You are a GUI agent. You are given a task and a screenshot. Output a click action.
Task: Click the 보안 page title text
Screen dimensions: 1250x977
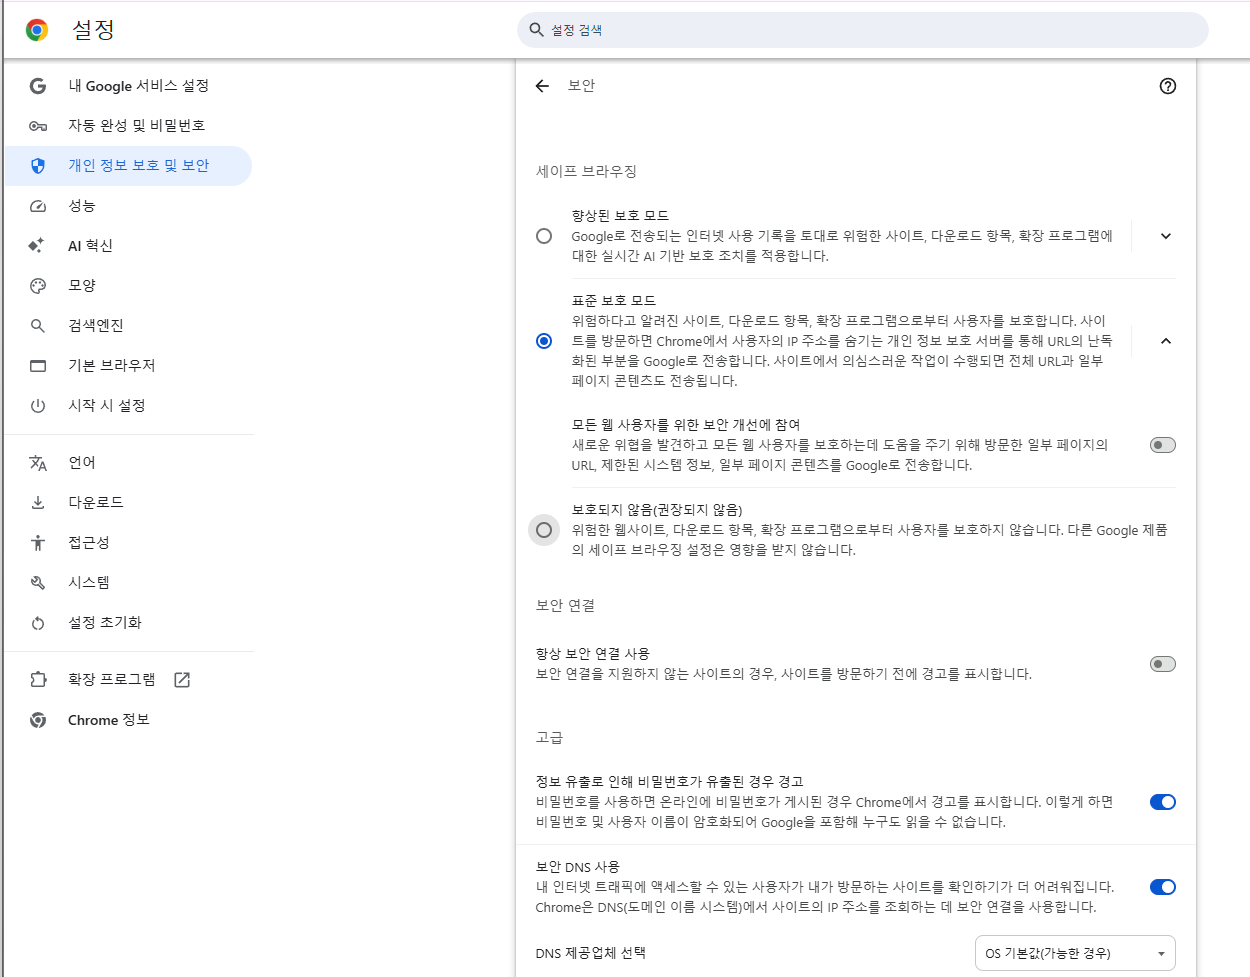pos(581,86)
